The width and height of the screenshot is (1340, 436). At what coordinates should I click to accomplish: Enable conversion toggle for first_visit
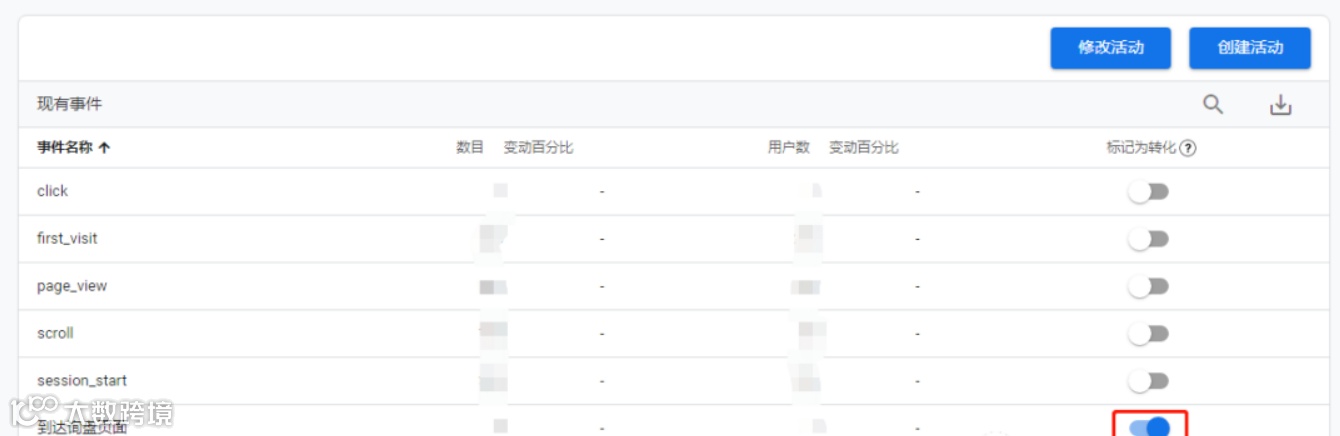pyautogui.click(x=1148, y=239)
